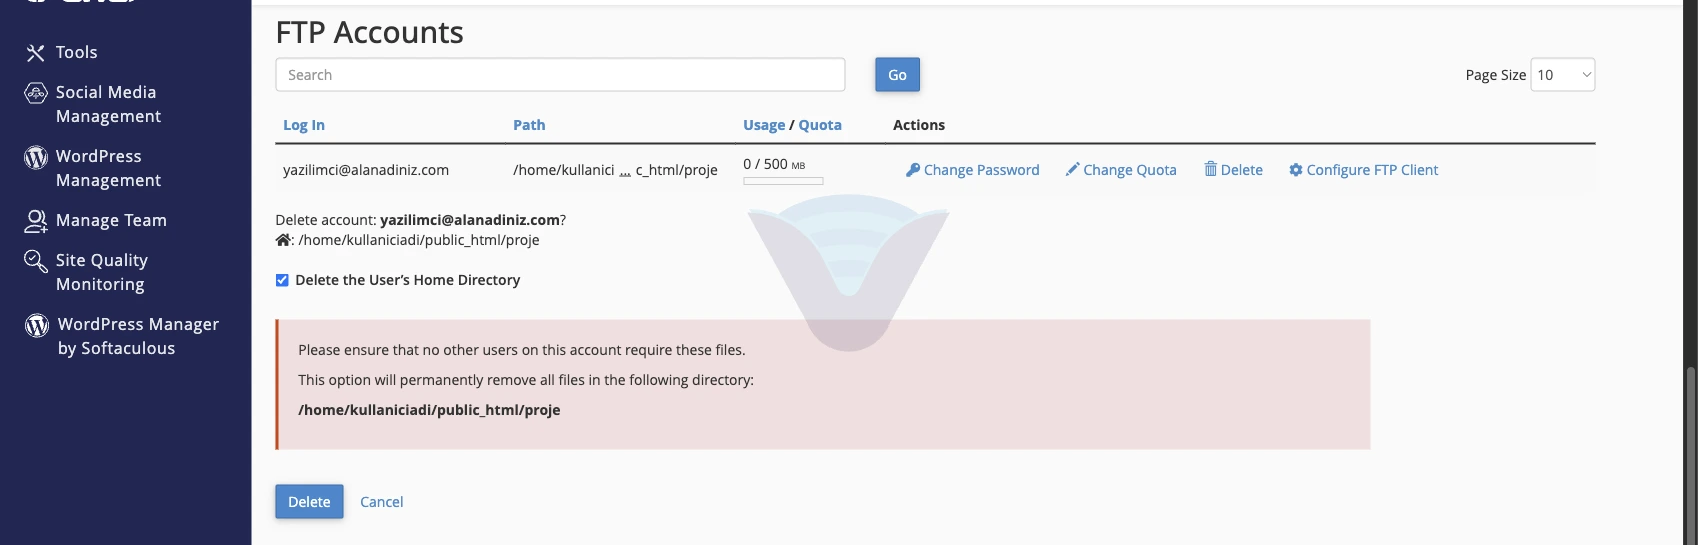Image resolution: width=1698 pixels, height=545 pixels.
Task: Sort by the Quota column header
Action: (820, 125)
